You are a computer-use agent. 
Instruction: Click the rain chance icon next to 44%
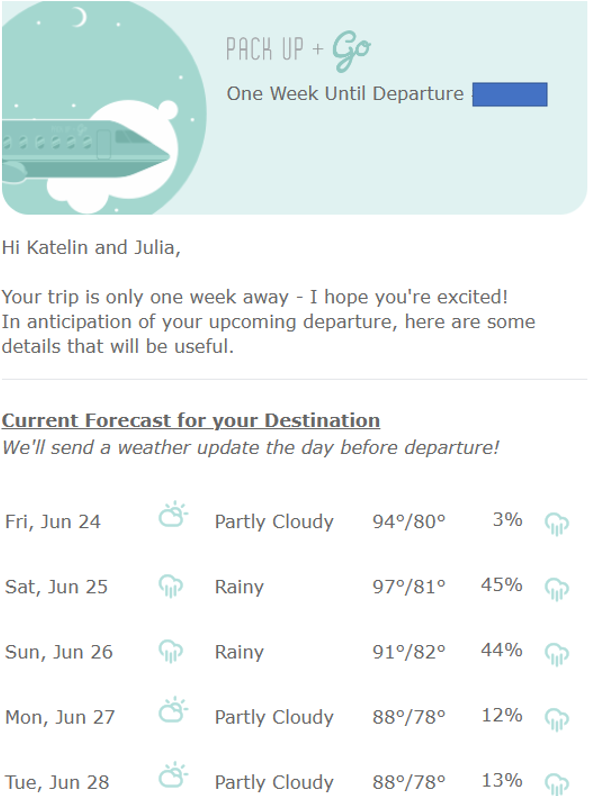tap(556, 654)
